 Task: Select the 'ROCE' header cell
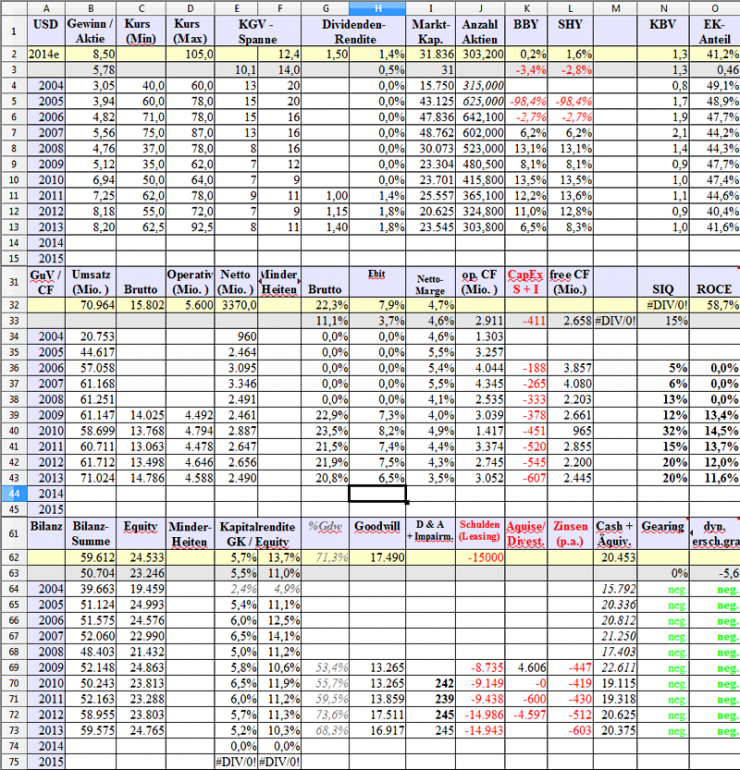click(714, 282)
